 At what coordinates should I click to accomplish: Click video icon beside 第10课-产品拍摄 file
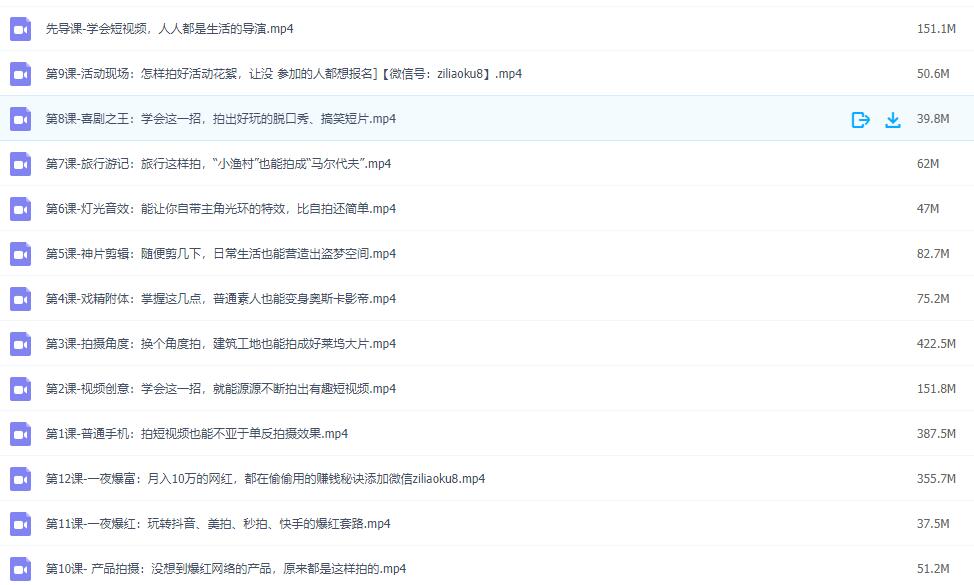[x=21, y=570]
